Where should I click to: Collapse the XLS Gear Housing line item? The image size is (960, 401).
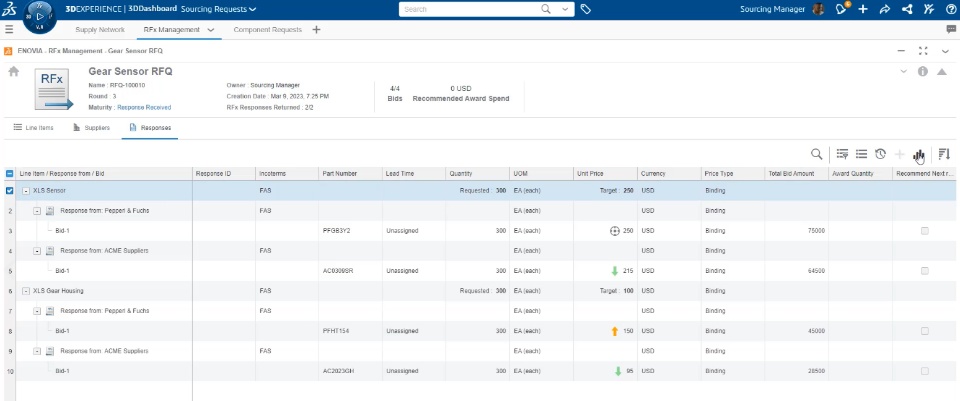(26, 291)
